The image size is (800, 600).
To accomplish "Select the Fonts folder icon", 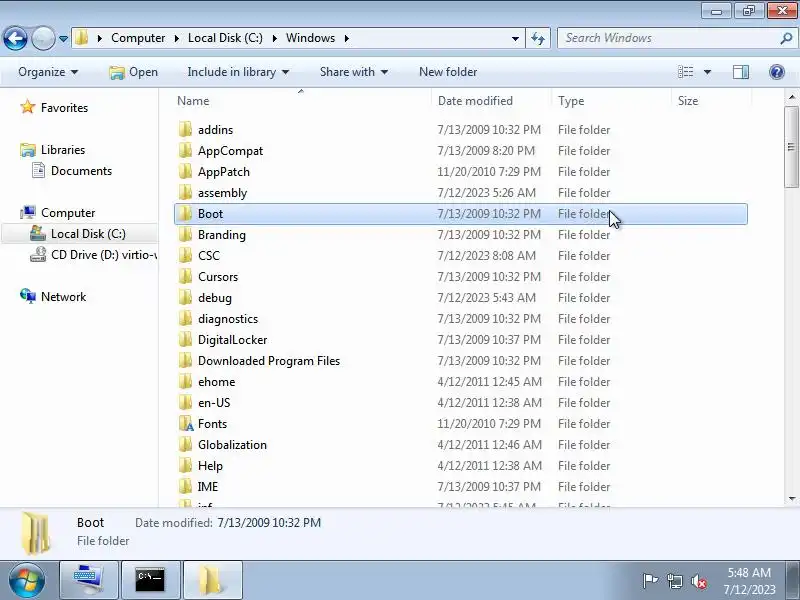I will point(186,423).
